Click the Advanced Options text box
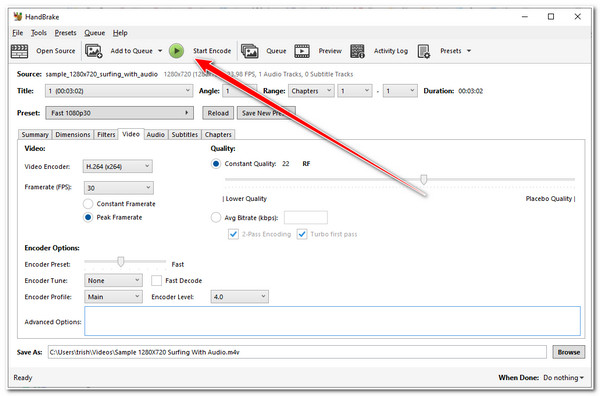The image size is (600, 396). tap(332, 321)
